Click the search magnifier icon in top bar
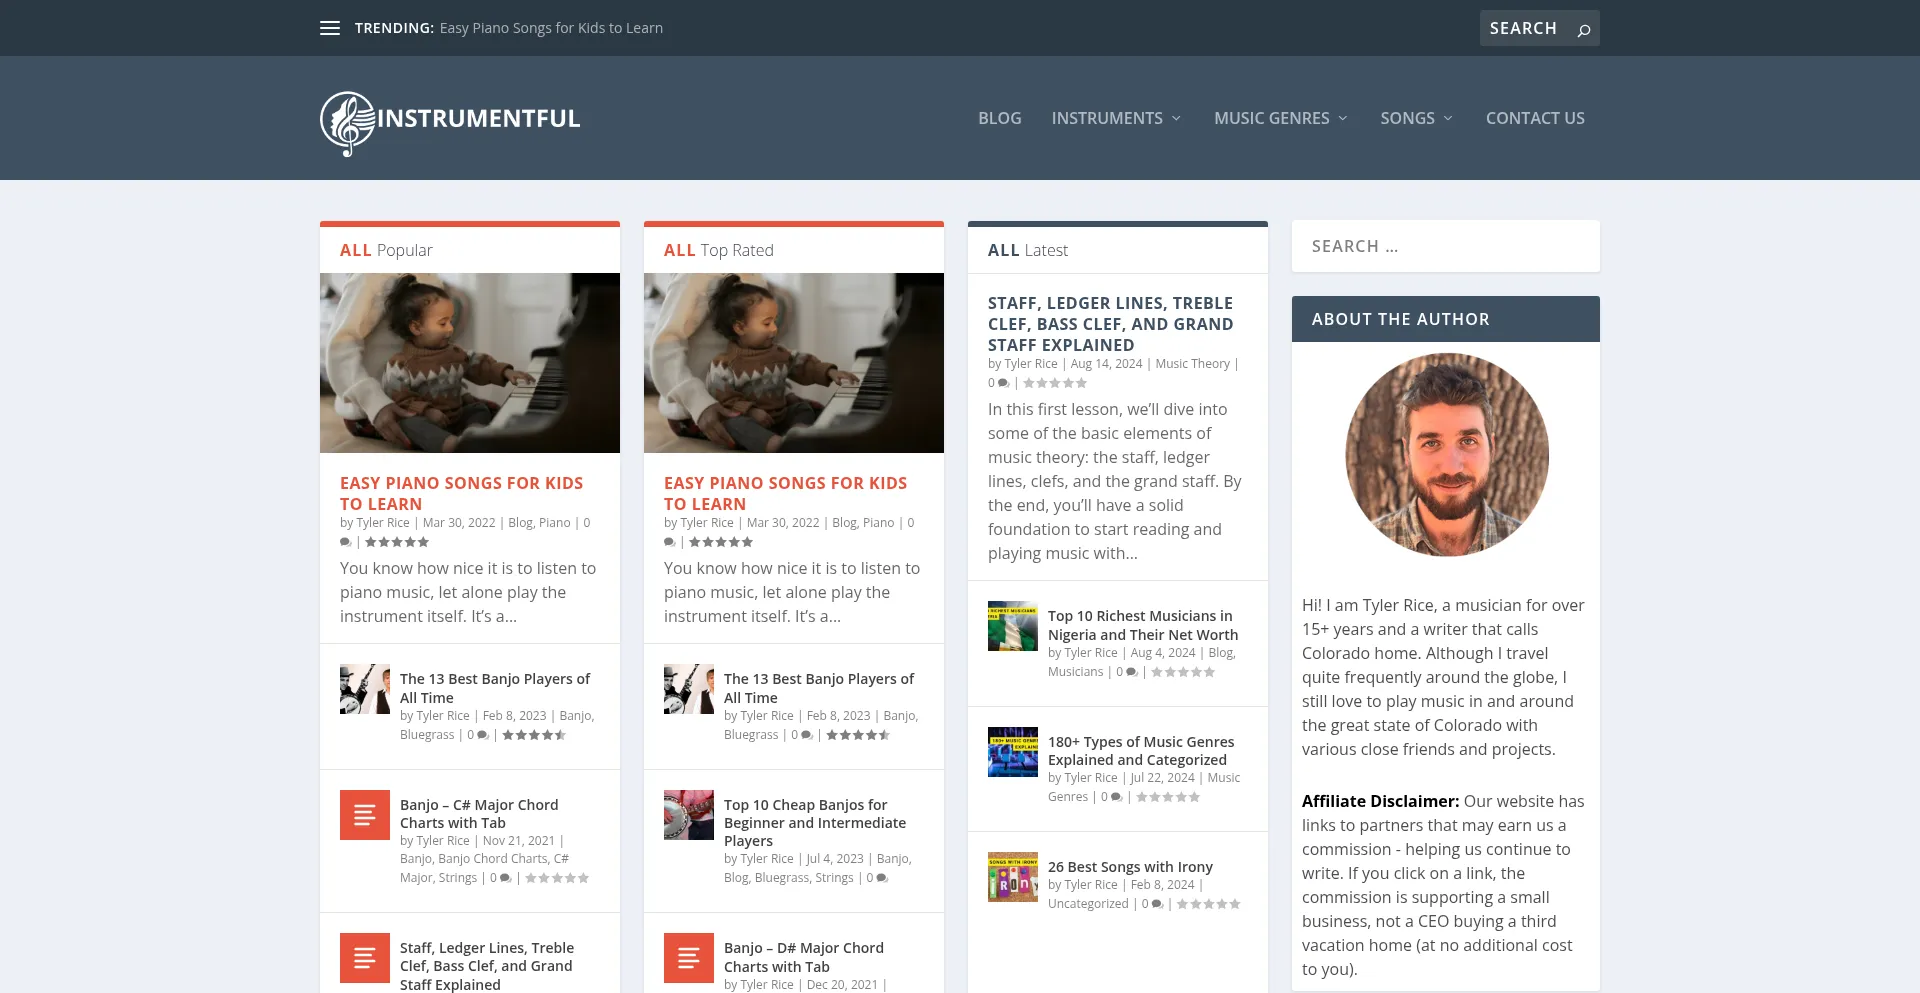1920x993 pixels. (1584, 29)
